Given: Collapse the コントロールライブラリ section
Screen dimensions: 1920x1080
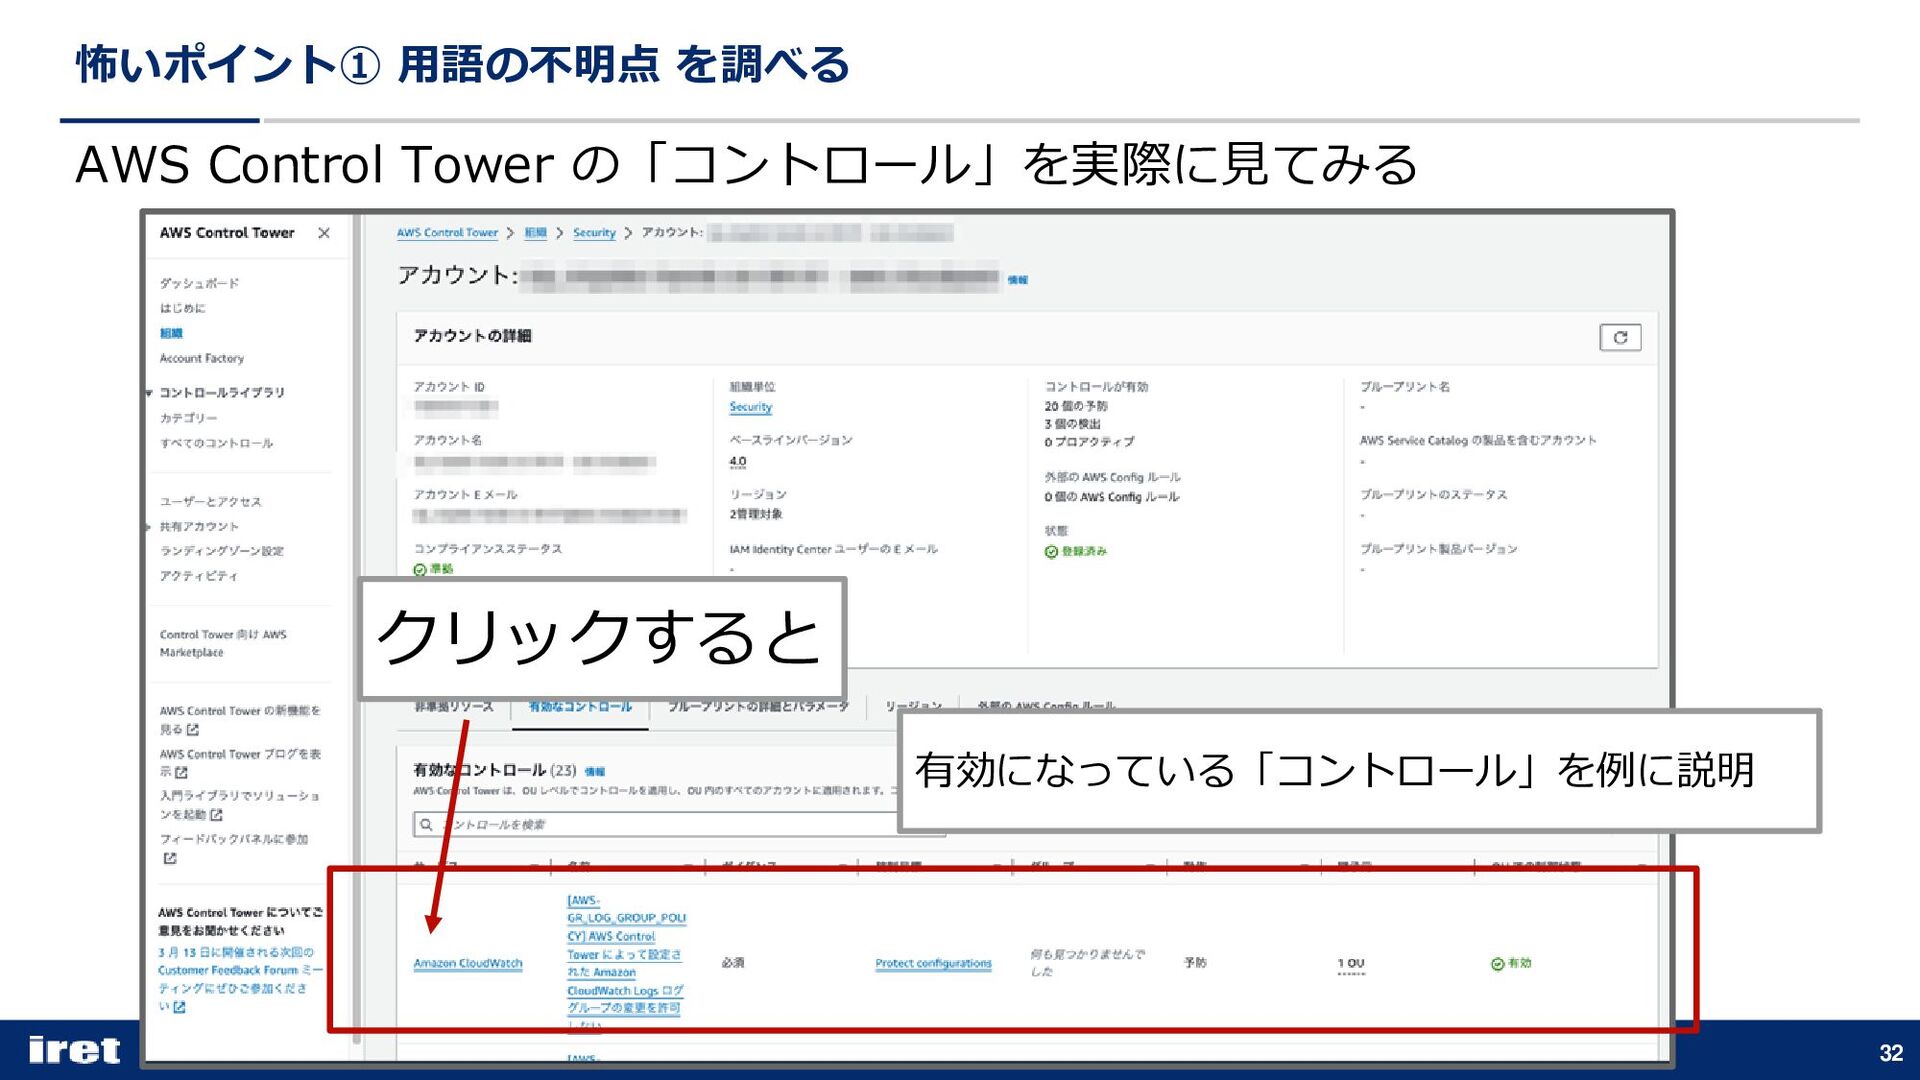Looking at the screenshot, I should tap(149, 393).
